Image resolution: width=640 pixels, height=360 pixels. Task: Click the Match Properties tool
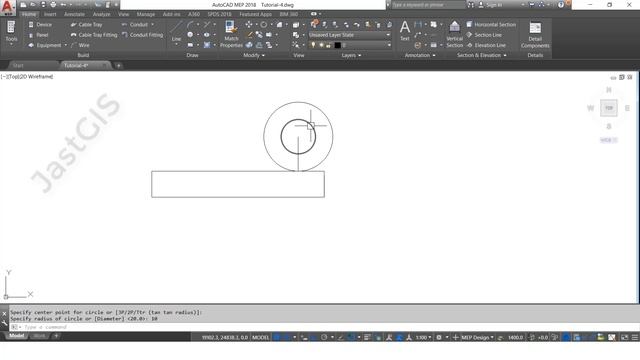click(231, 34)
